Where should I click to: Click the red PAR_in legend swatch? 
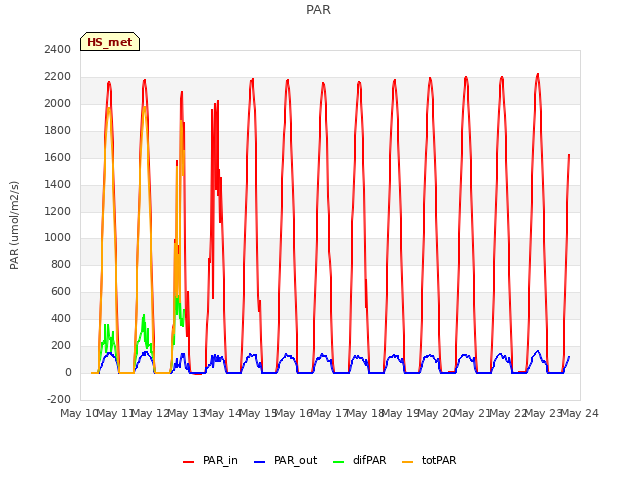pyautogui.click(x=189, y=462)
